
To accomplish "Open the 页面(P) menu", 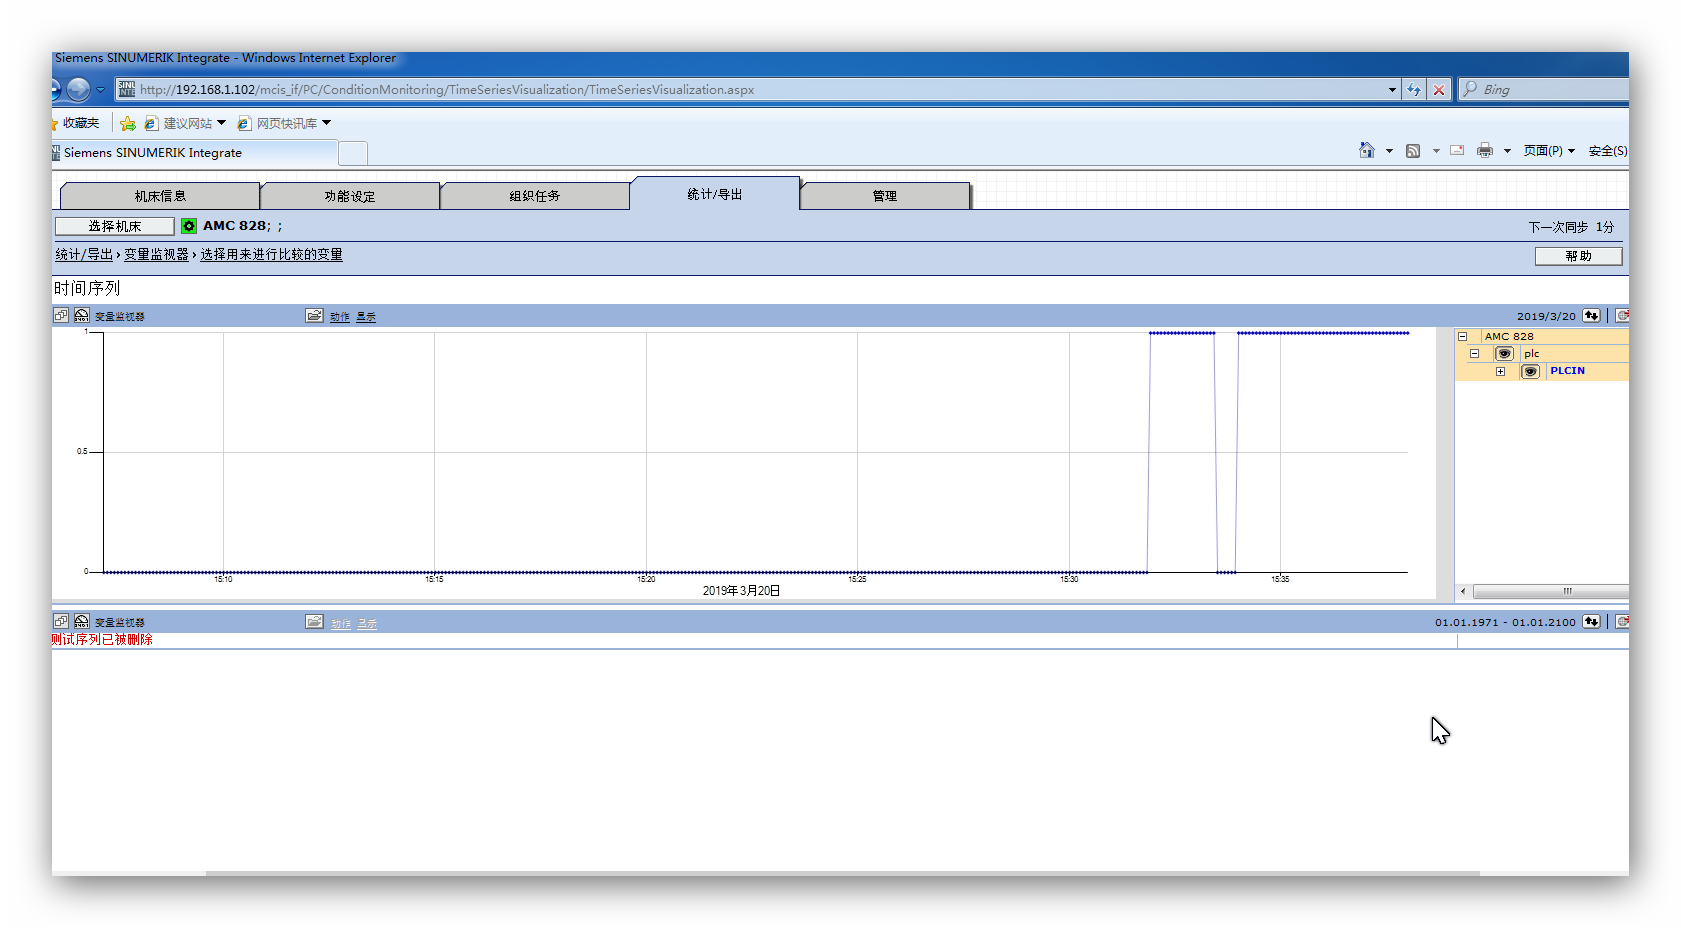I will (1549, 151).
